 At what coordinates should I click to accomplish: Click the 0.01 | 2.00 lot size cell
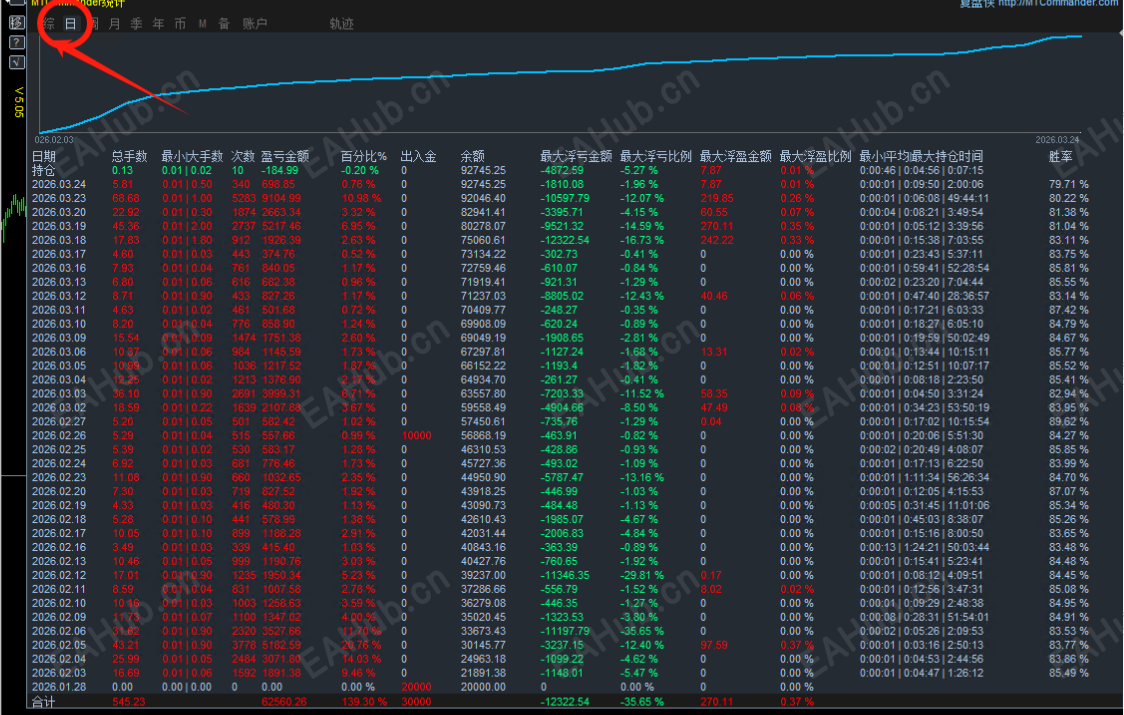click(x=186, y=226)
